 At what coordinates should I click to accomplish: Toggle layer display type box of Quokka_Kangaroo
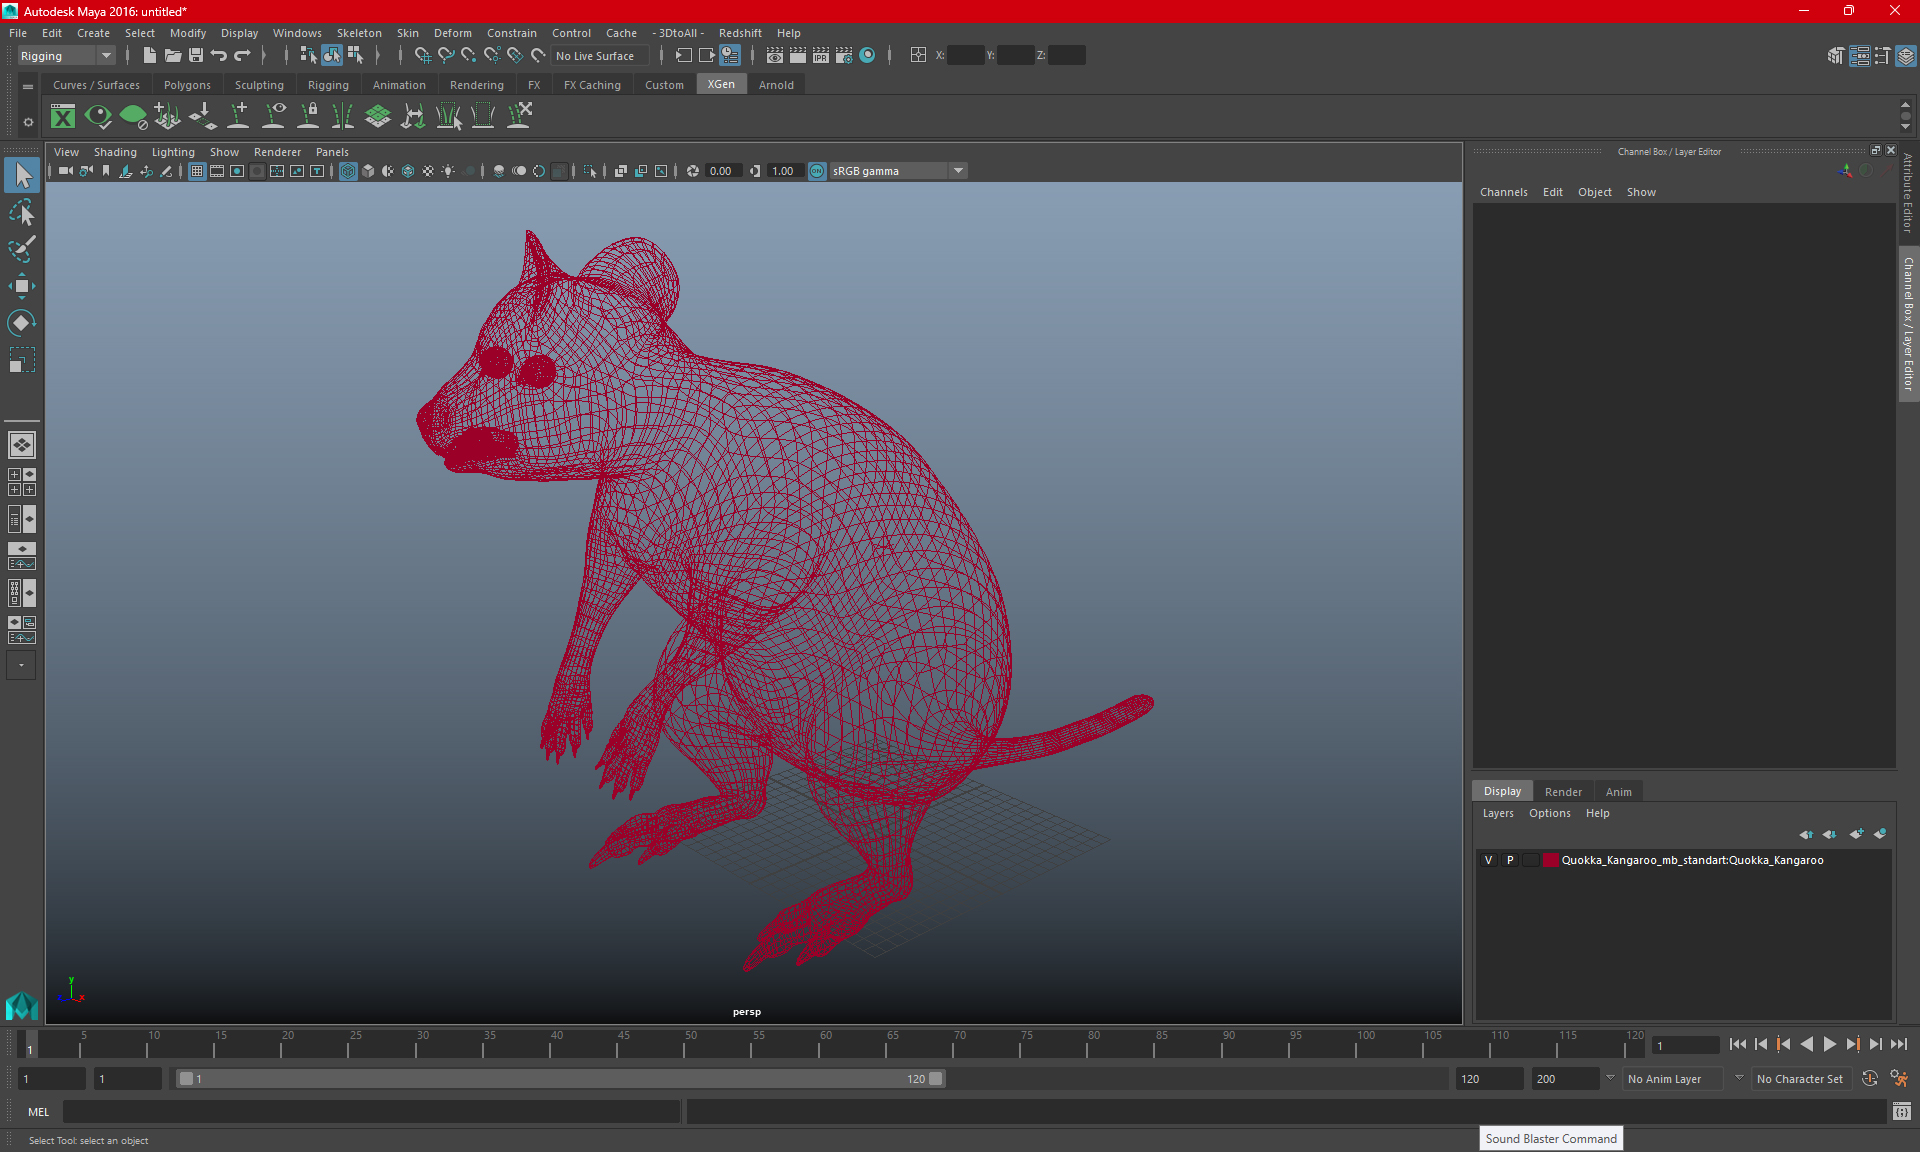tap(1531, 860)
